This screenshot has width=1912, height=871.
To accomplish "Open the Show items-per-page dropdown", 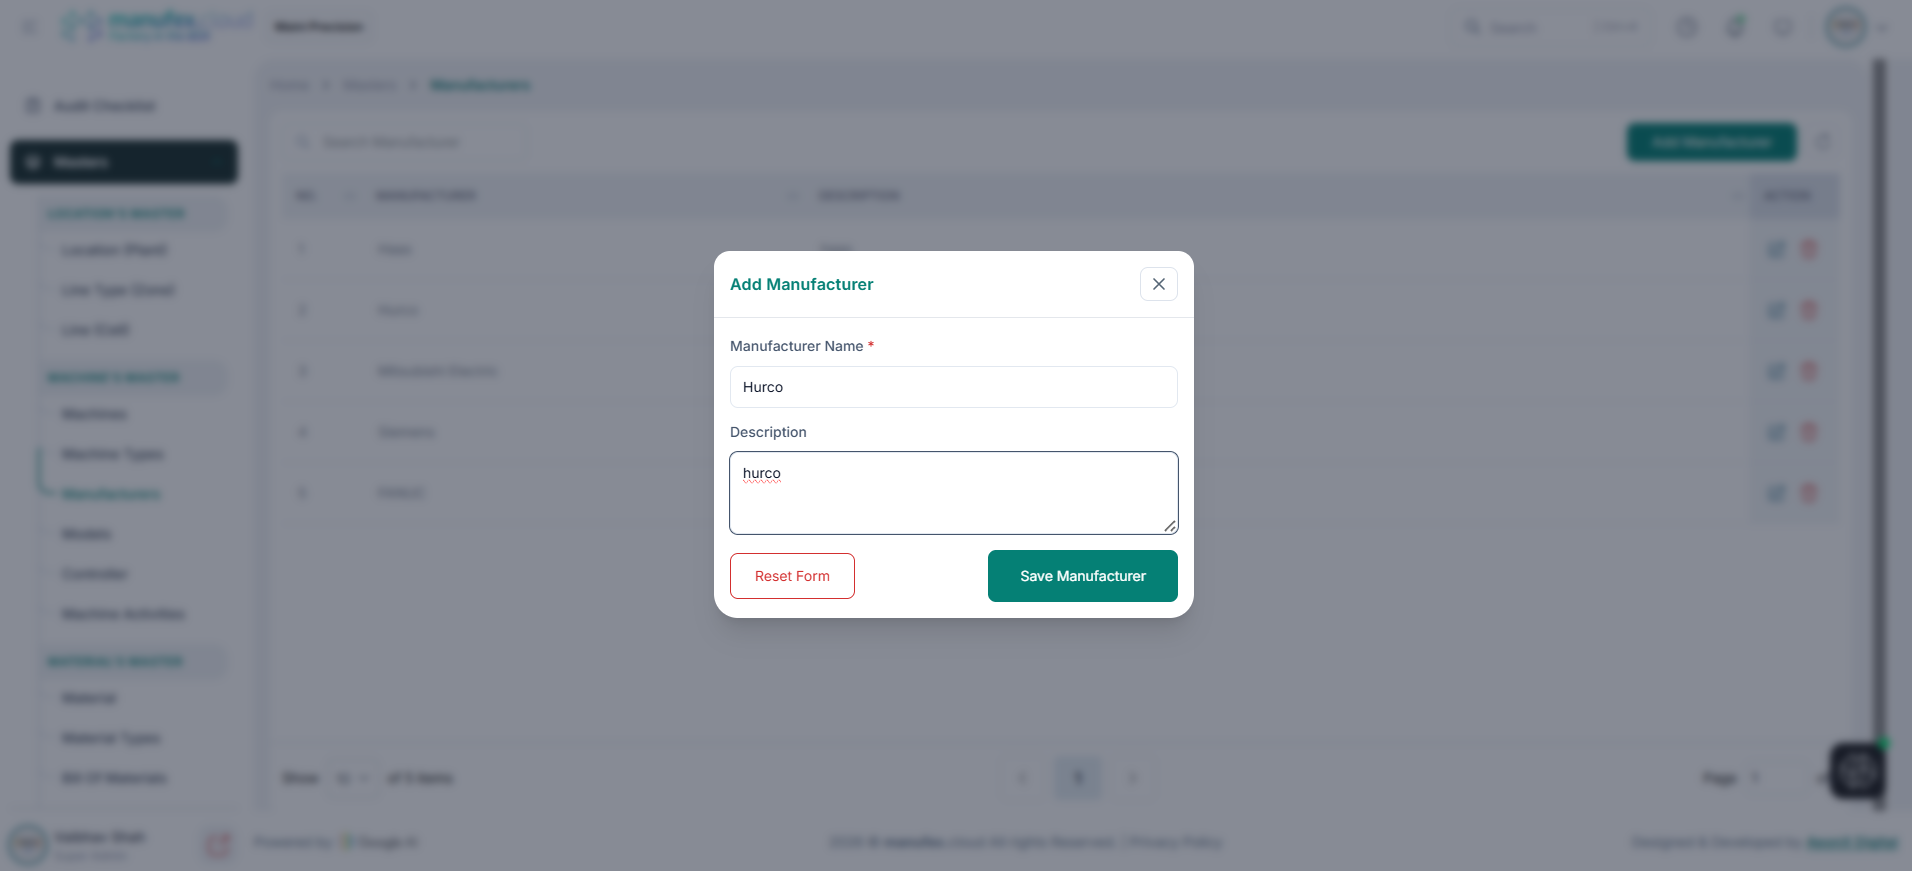I will click(352, 778).
